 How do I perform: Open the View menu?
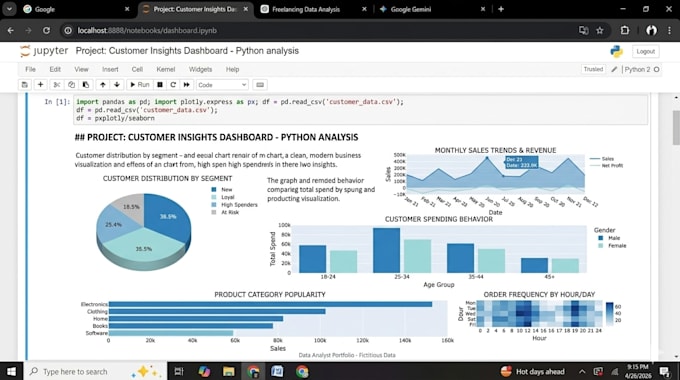pos(81,69)
